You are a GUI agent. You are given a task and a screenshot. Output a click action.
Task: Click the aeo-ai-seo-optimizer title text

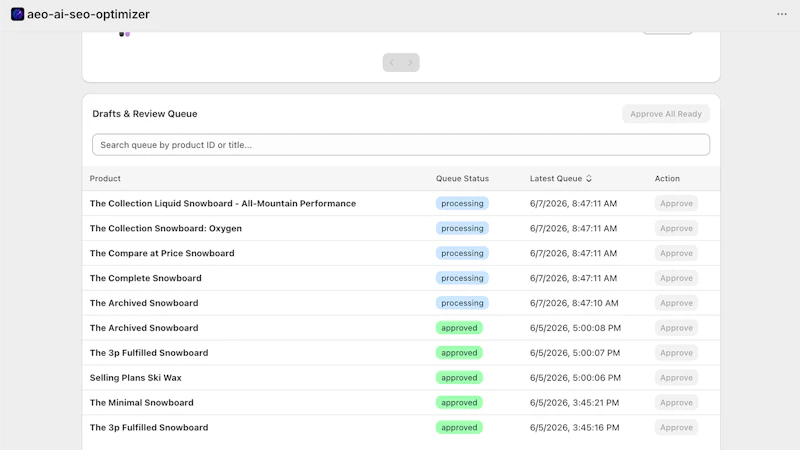(x=88, y=14)
